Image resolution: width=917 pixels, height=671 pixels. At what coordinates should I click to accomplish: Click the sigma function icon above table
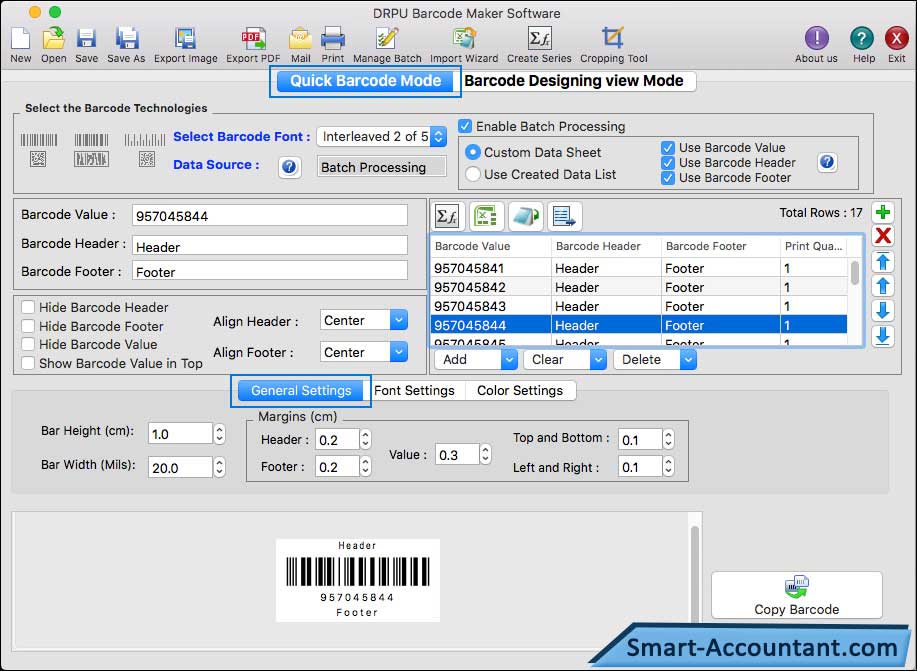[447, 216]
